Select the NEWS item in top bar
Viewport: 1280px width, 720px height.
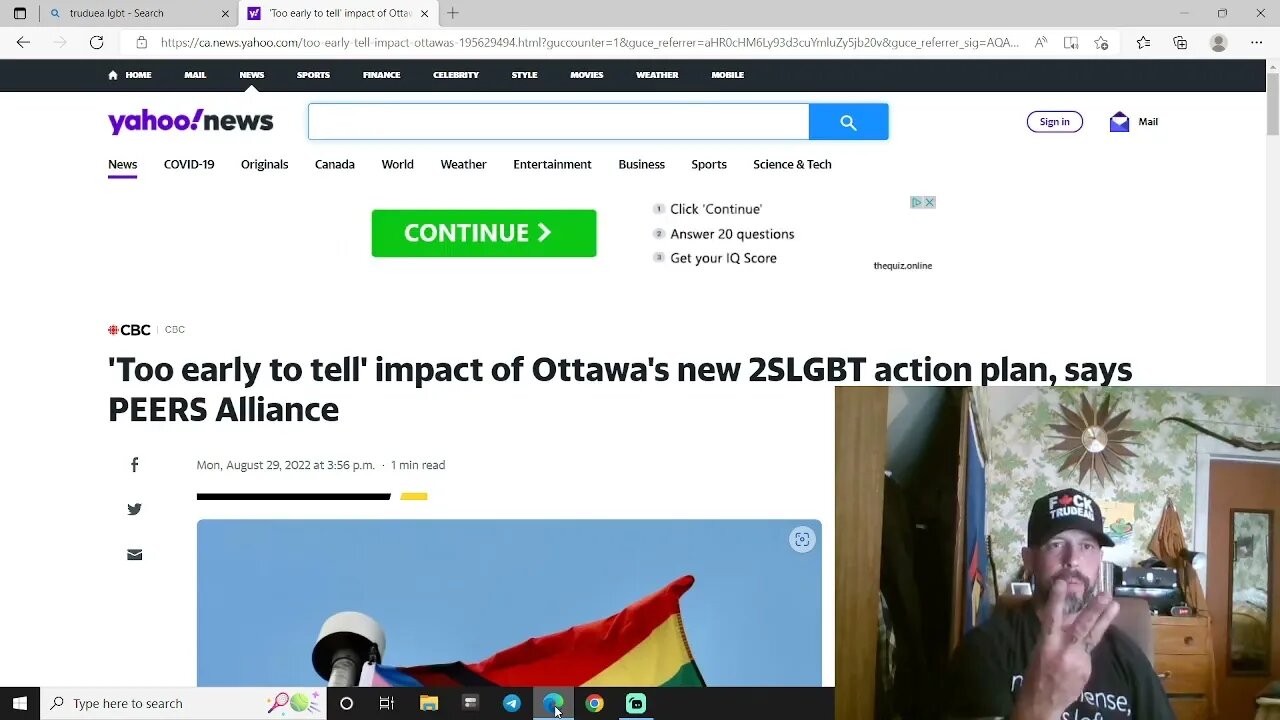pyautogui.click(x=252, y=75)
